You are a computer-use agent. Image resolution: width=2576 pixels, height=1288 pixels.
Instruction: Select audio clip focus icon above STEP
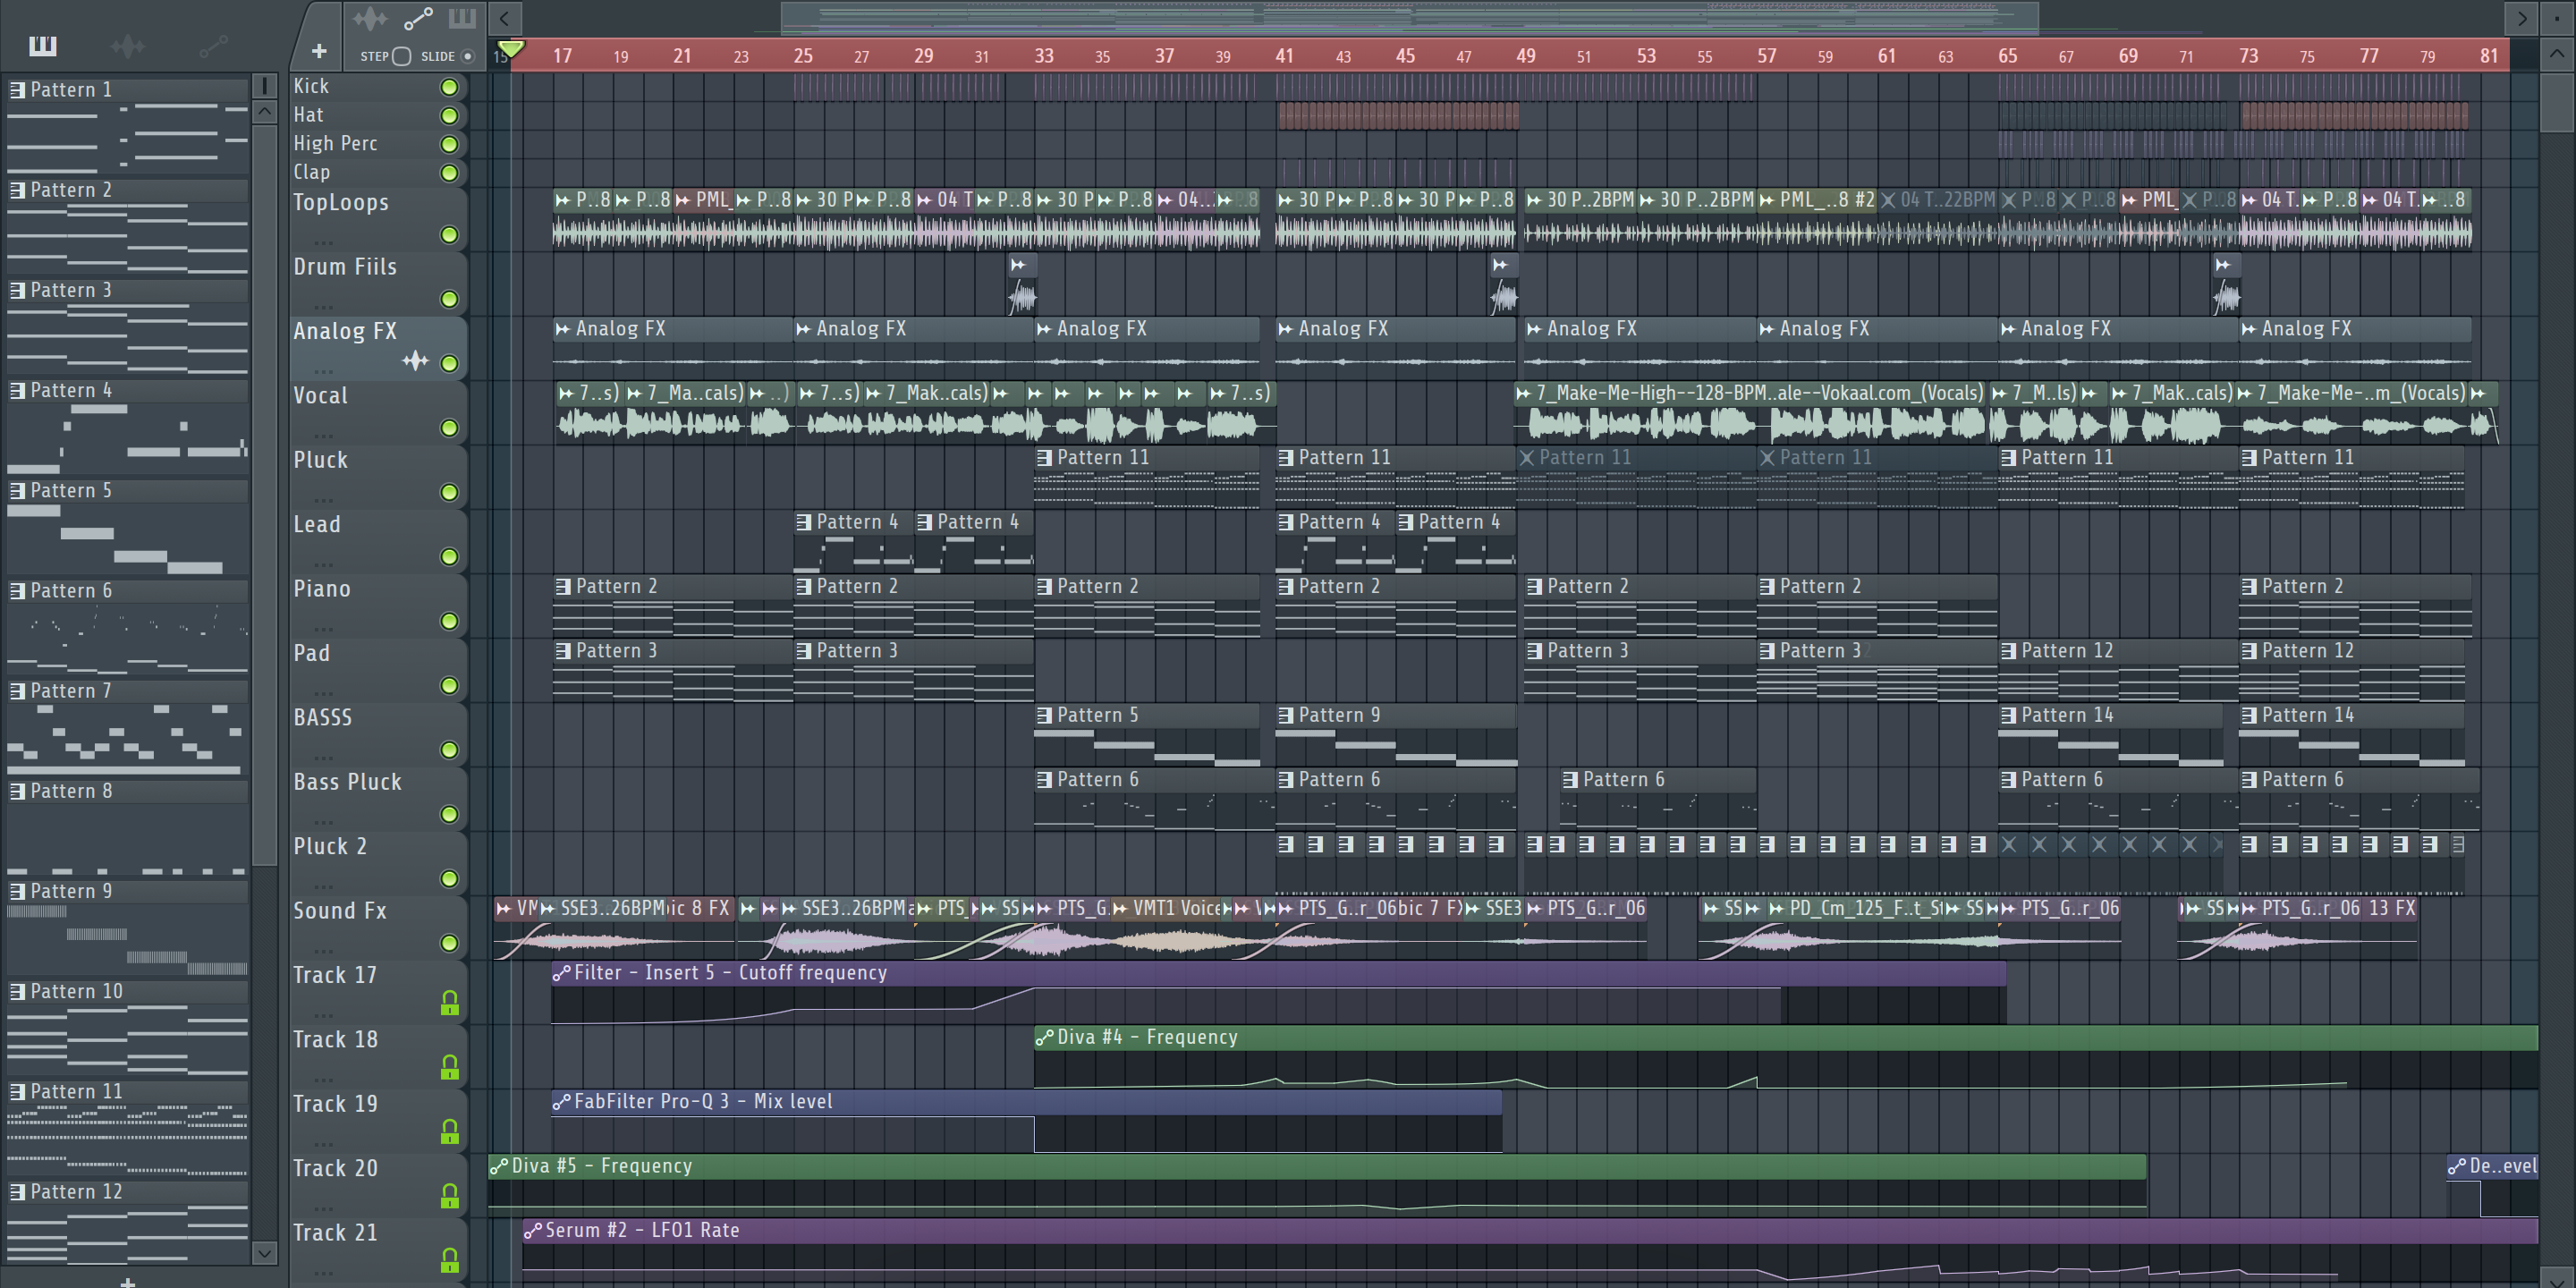click(370, 18)
